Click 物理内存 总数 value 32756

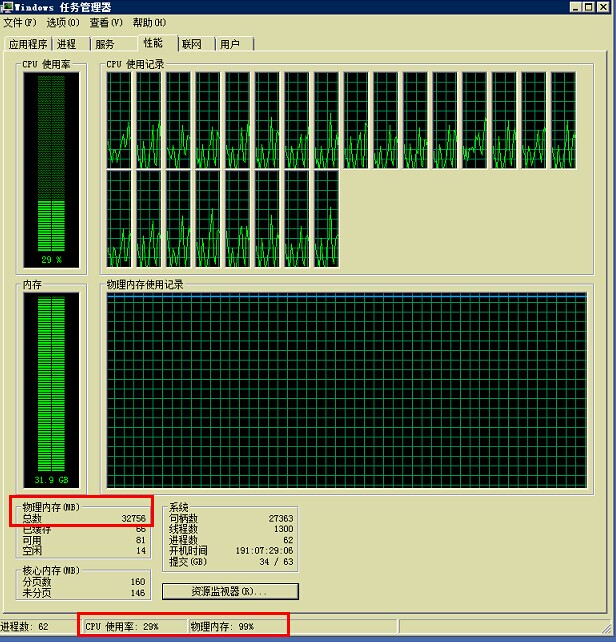(133, 518)
